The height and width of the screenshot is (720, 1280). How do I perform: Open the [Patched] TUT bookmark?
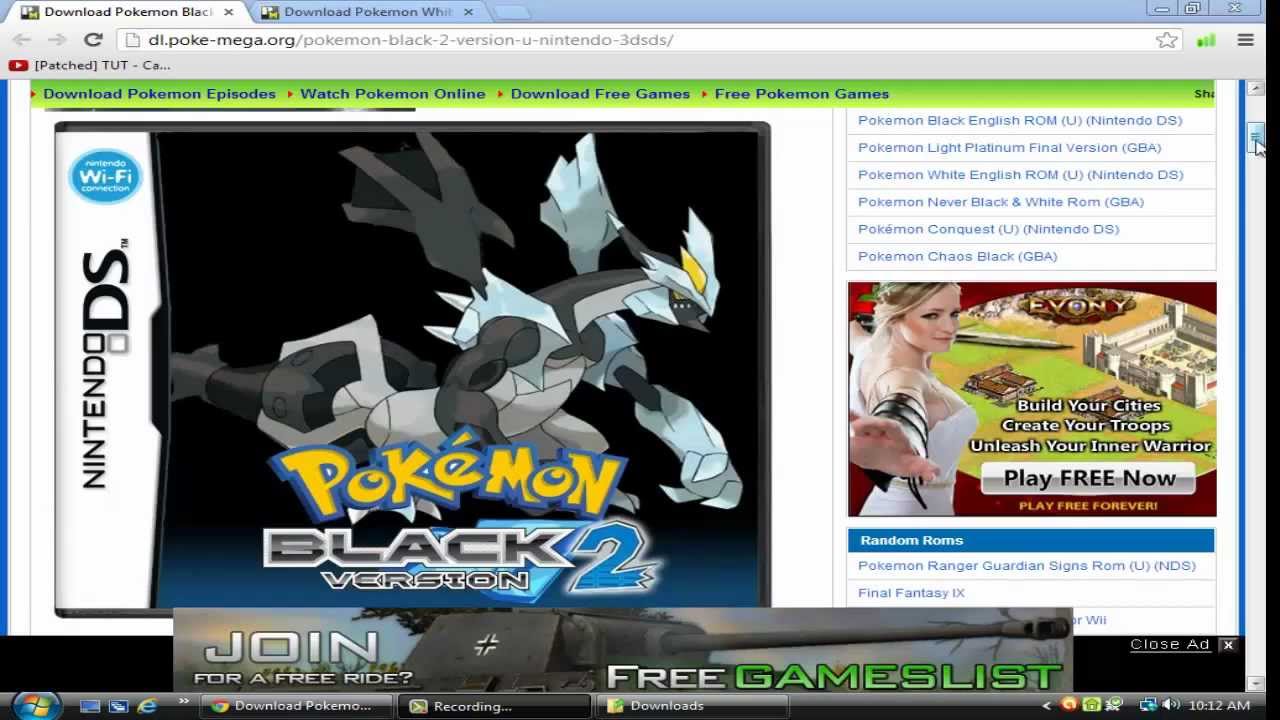pos(90,65)
